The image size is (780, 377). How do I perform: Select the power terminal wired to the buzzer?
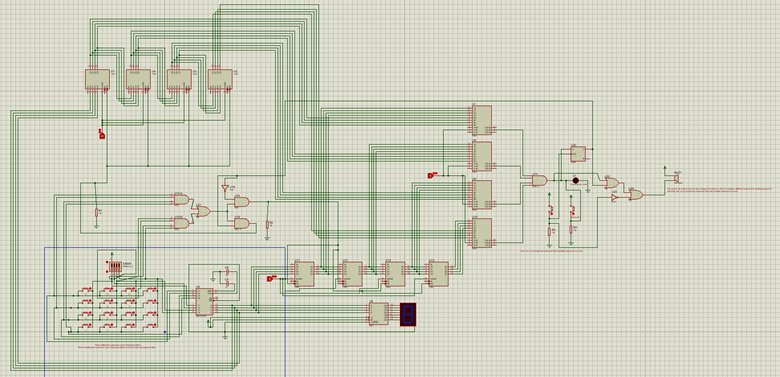(x=664, y=168)
